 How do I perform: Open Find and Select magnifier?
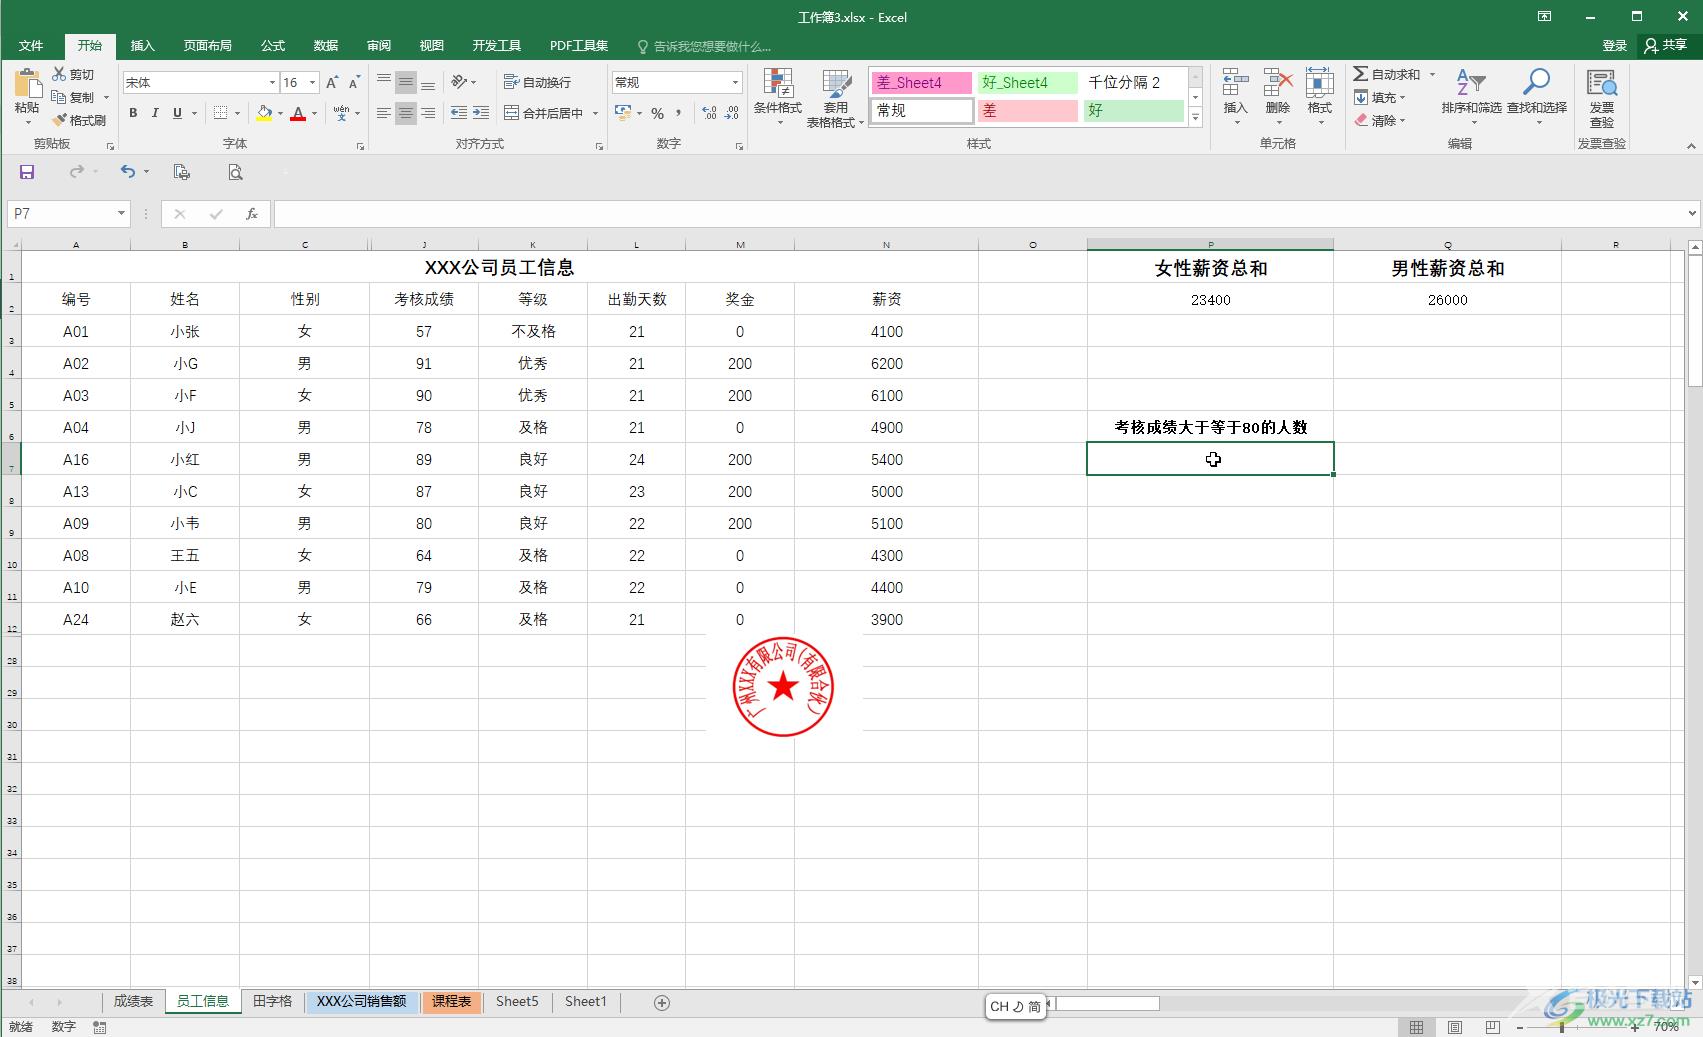(1536, 83)
